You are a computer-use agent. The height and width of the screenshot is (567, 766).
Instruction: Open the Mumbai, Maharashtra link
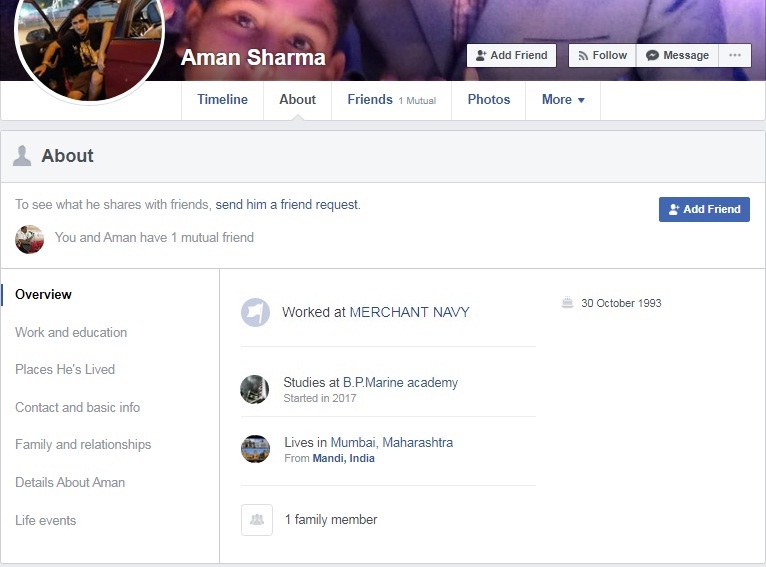[392, 442]
